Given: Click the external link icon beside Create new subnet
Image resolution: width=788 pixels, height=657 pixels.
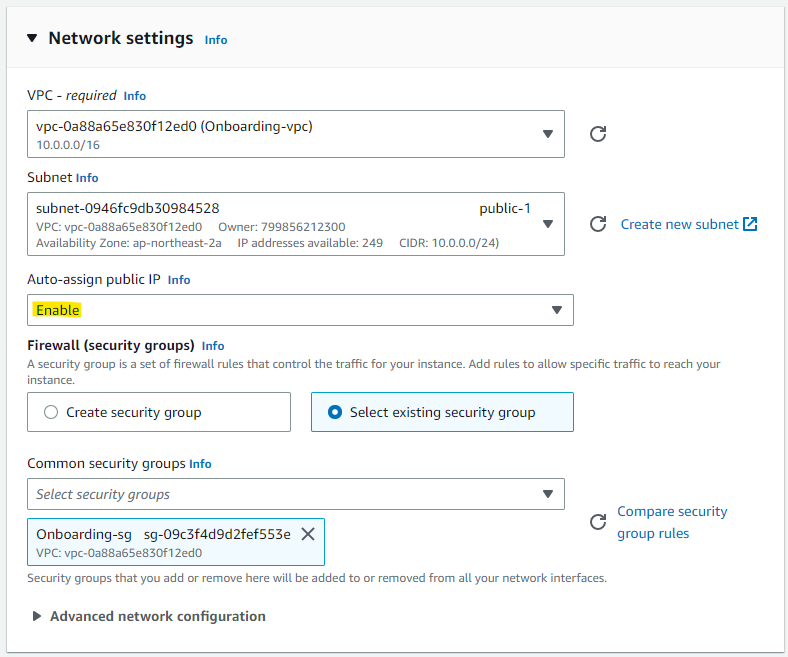Looking at the screenshot, I should [x=750, y=224].
